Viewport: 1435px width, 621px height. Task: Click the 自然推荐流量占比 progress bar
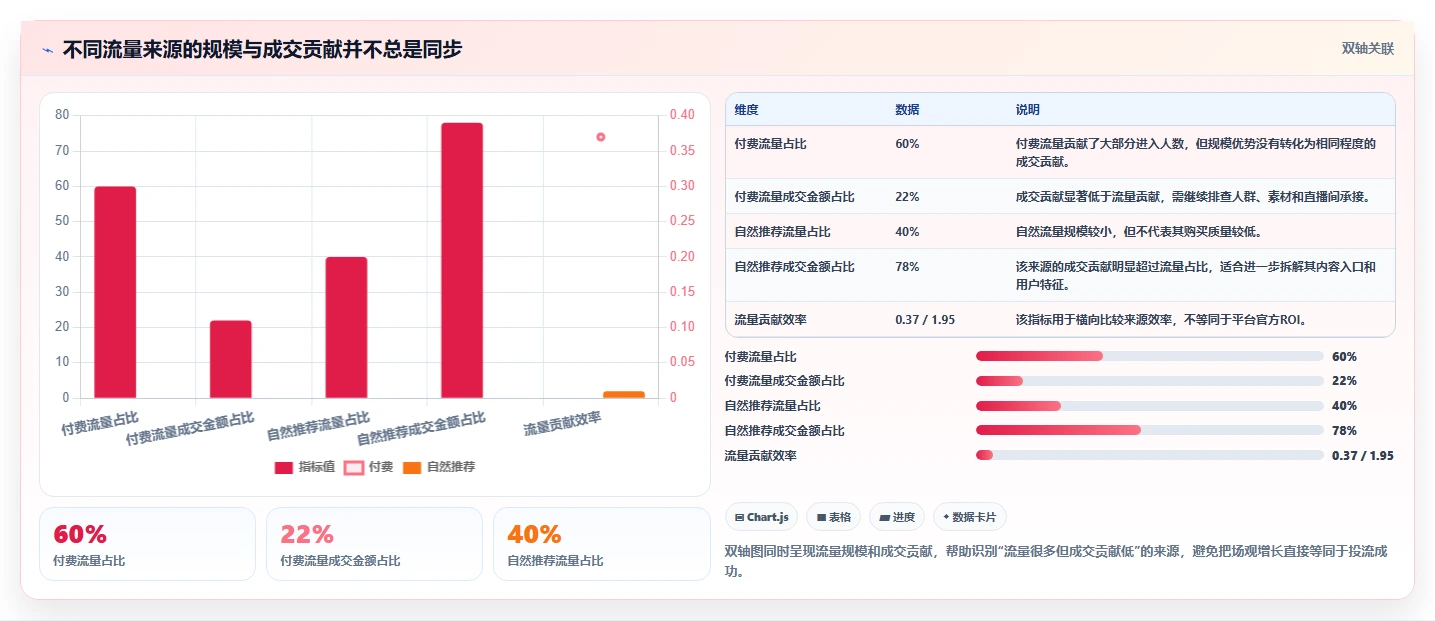pos(1149,406)
